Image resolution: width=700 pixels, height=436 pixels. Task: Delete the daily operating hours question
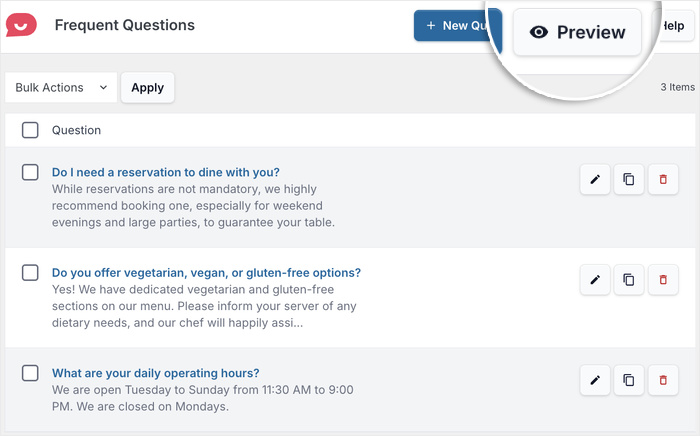tap(662, 380)
